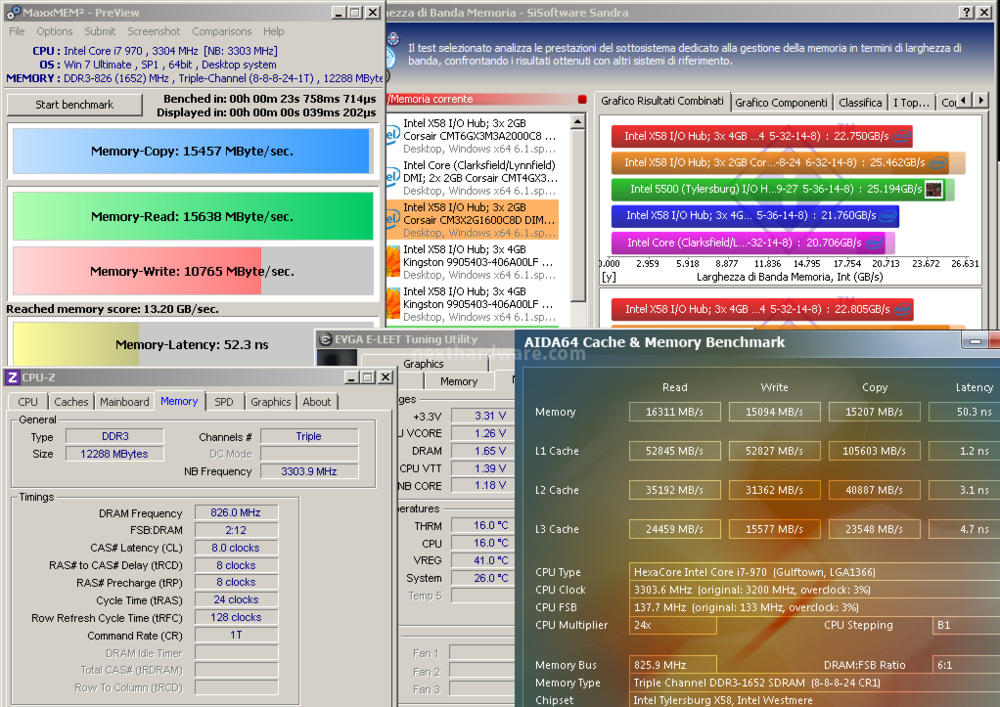Click the left tab-scroll arrow in Sandra
1000x707 pixels.
tap(964, 100)
